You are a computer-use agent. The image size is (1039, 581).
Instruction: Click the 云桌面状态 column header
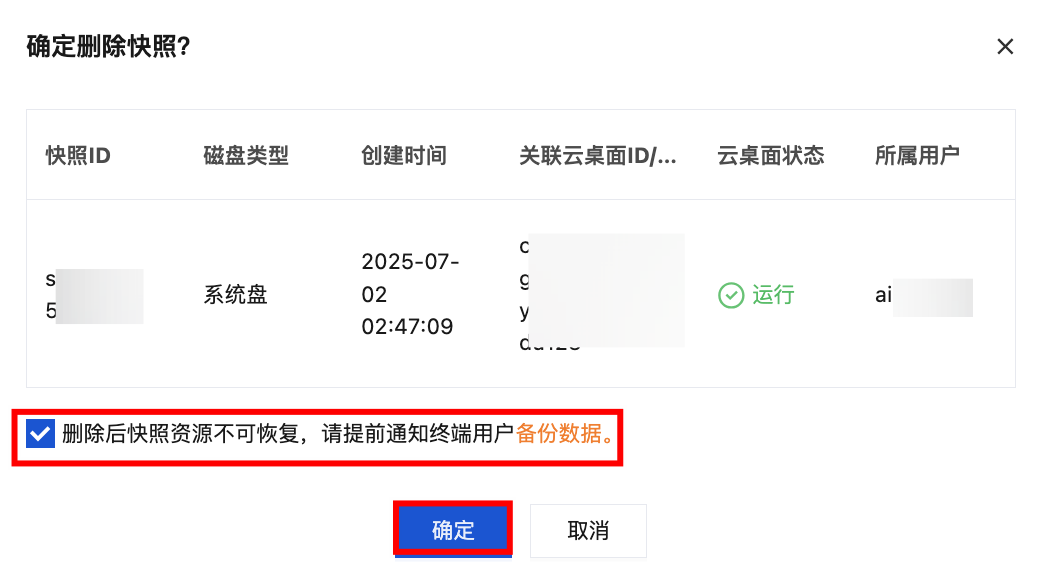point(770,156)
